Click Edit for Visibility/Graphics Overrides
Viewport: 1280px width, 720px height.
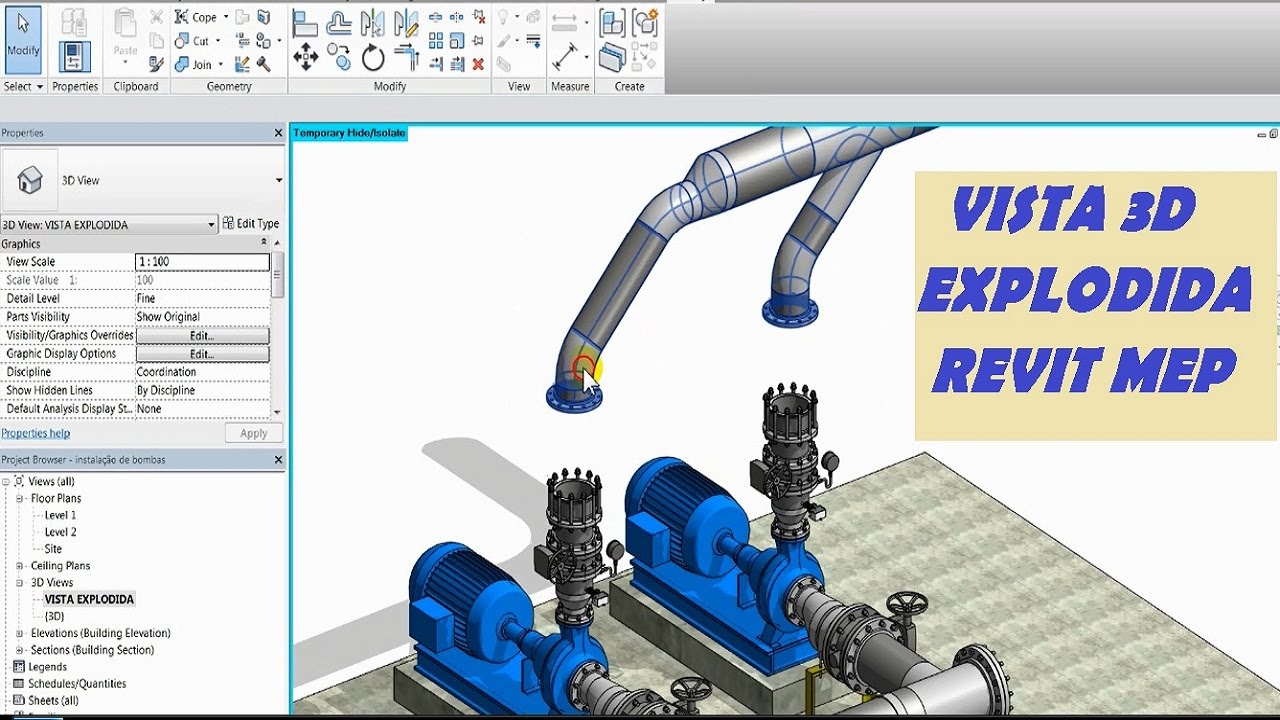click(x=202, y=335)
